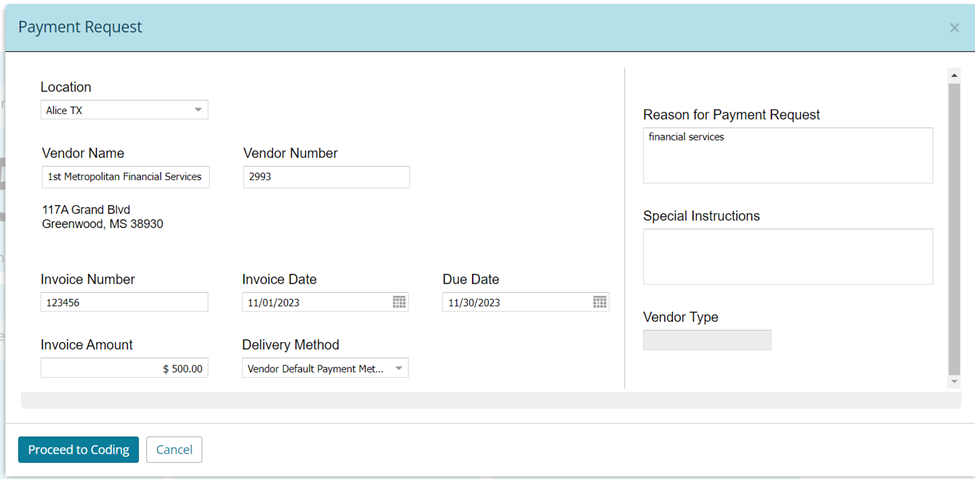
Task: Open the Due Date calendar picker
Action: (600, 302)
